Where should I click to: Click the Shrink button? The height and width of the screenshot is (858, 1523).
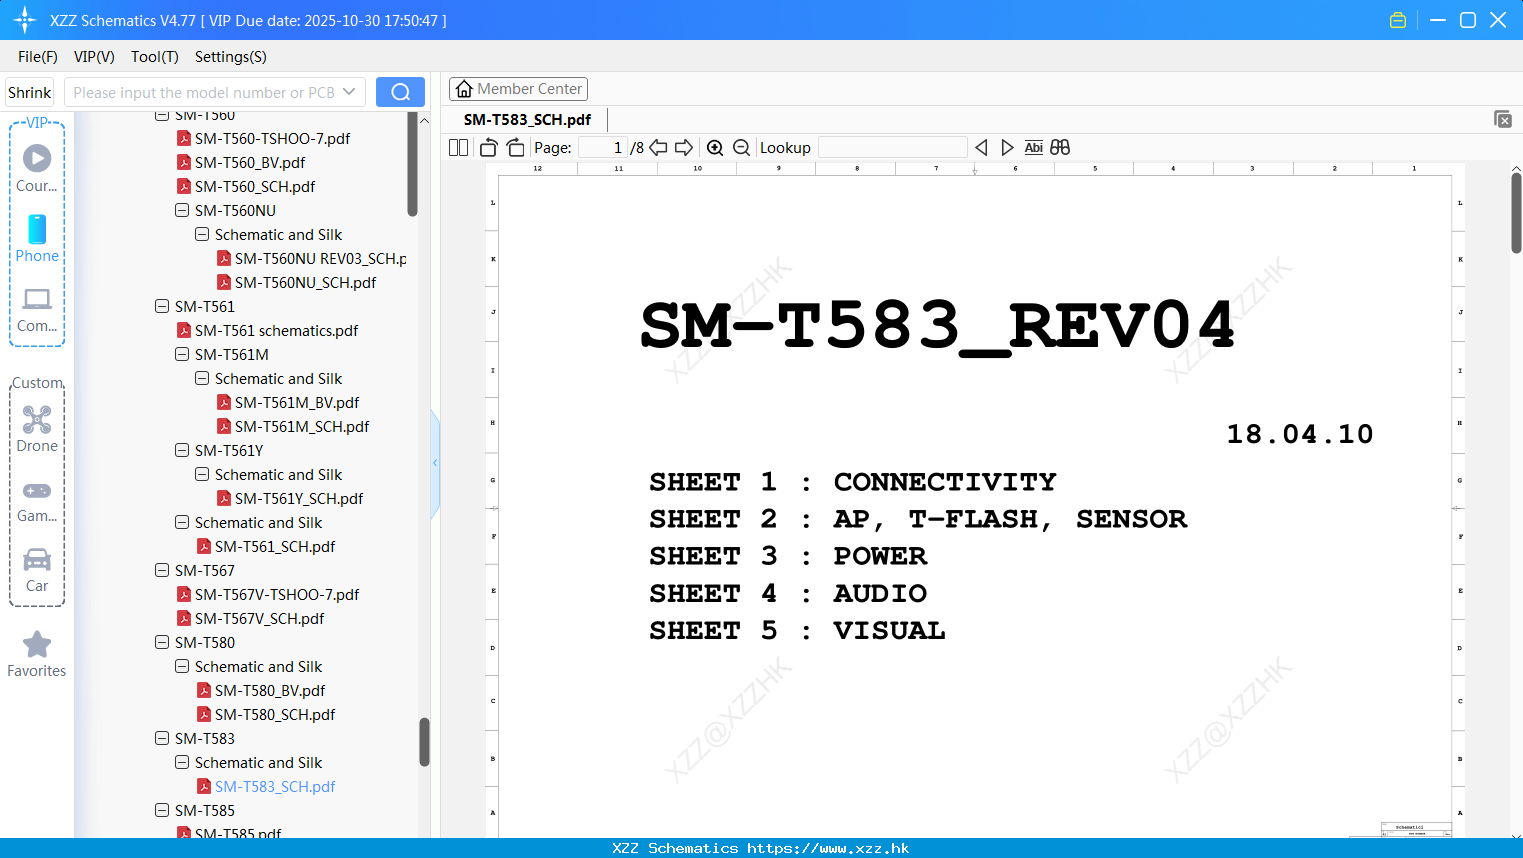coord(30,92)
